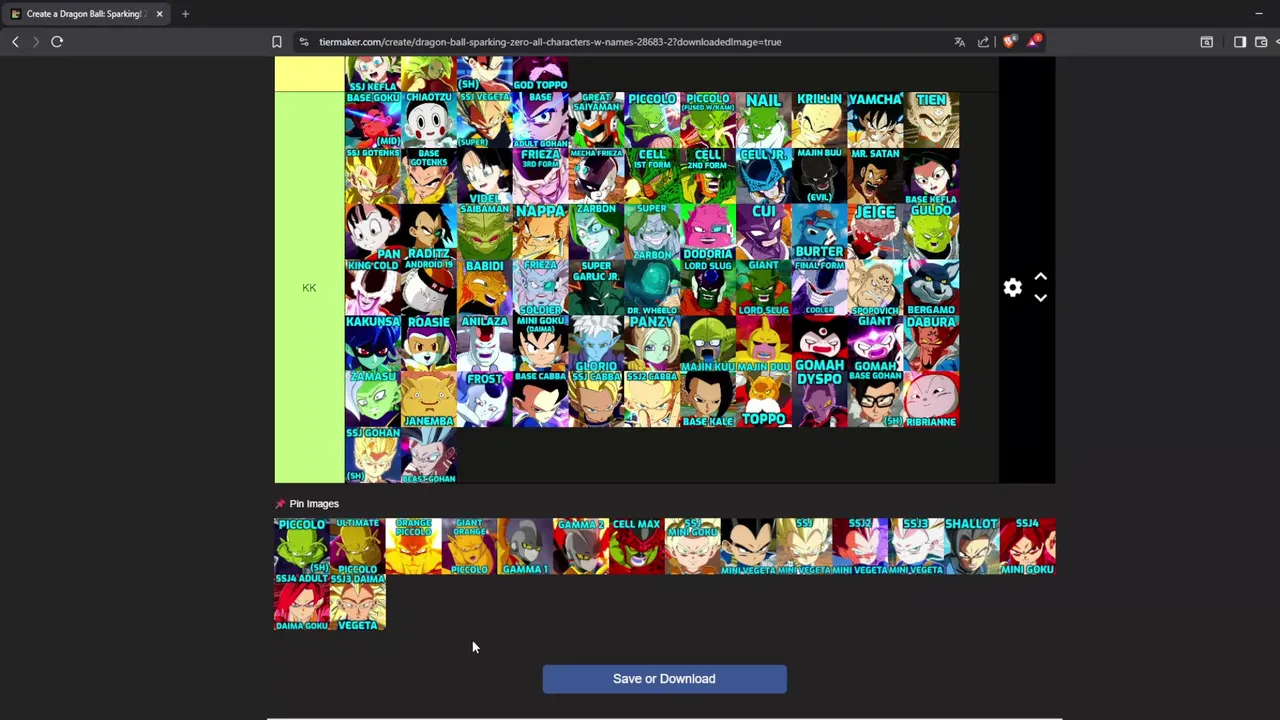Select the Chiaotzu character image
This screenshot has width=1280, height=720.
pos(429,120)
